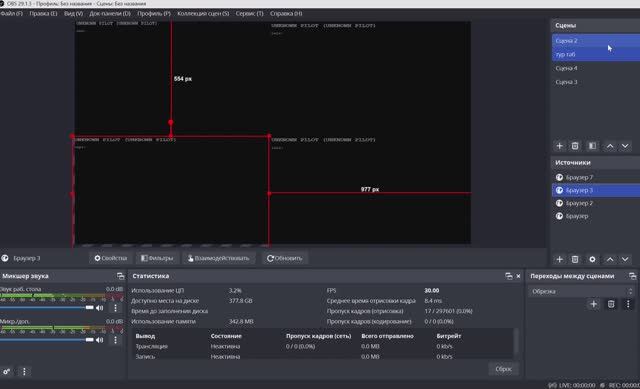Open the Профиль menu

(x=154, y=13)
